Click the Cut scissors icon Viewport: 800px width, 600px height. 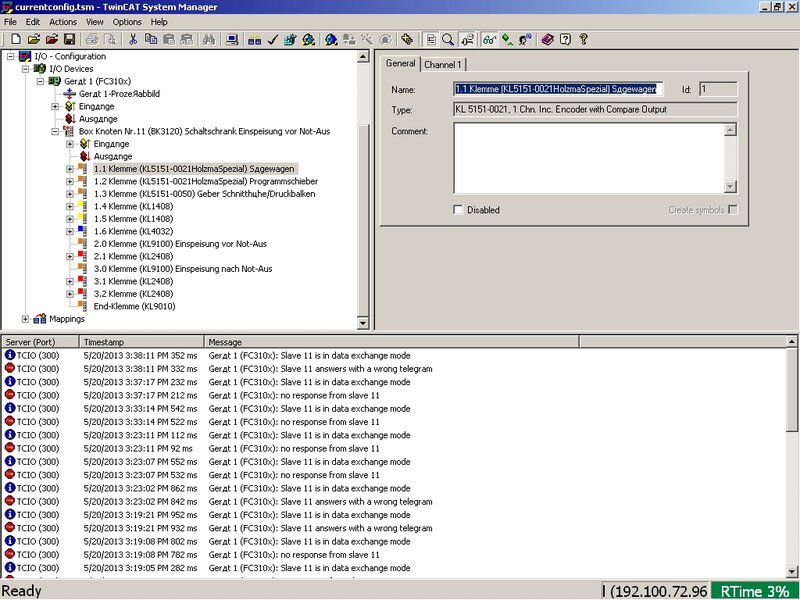132,40
